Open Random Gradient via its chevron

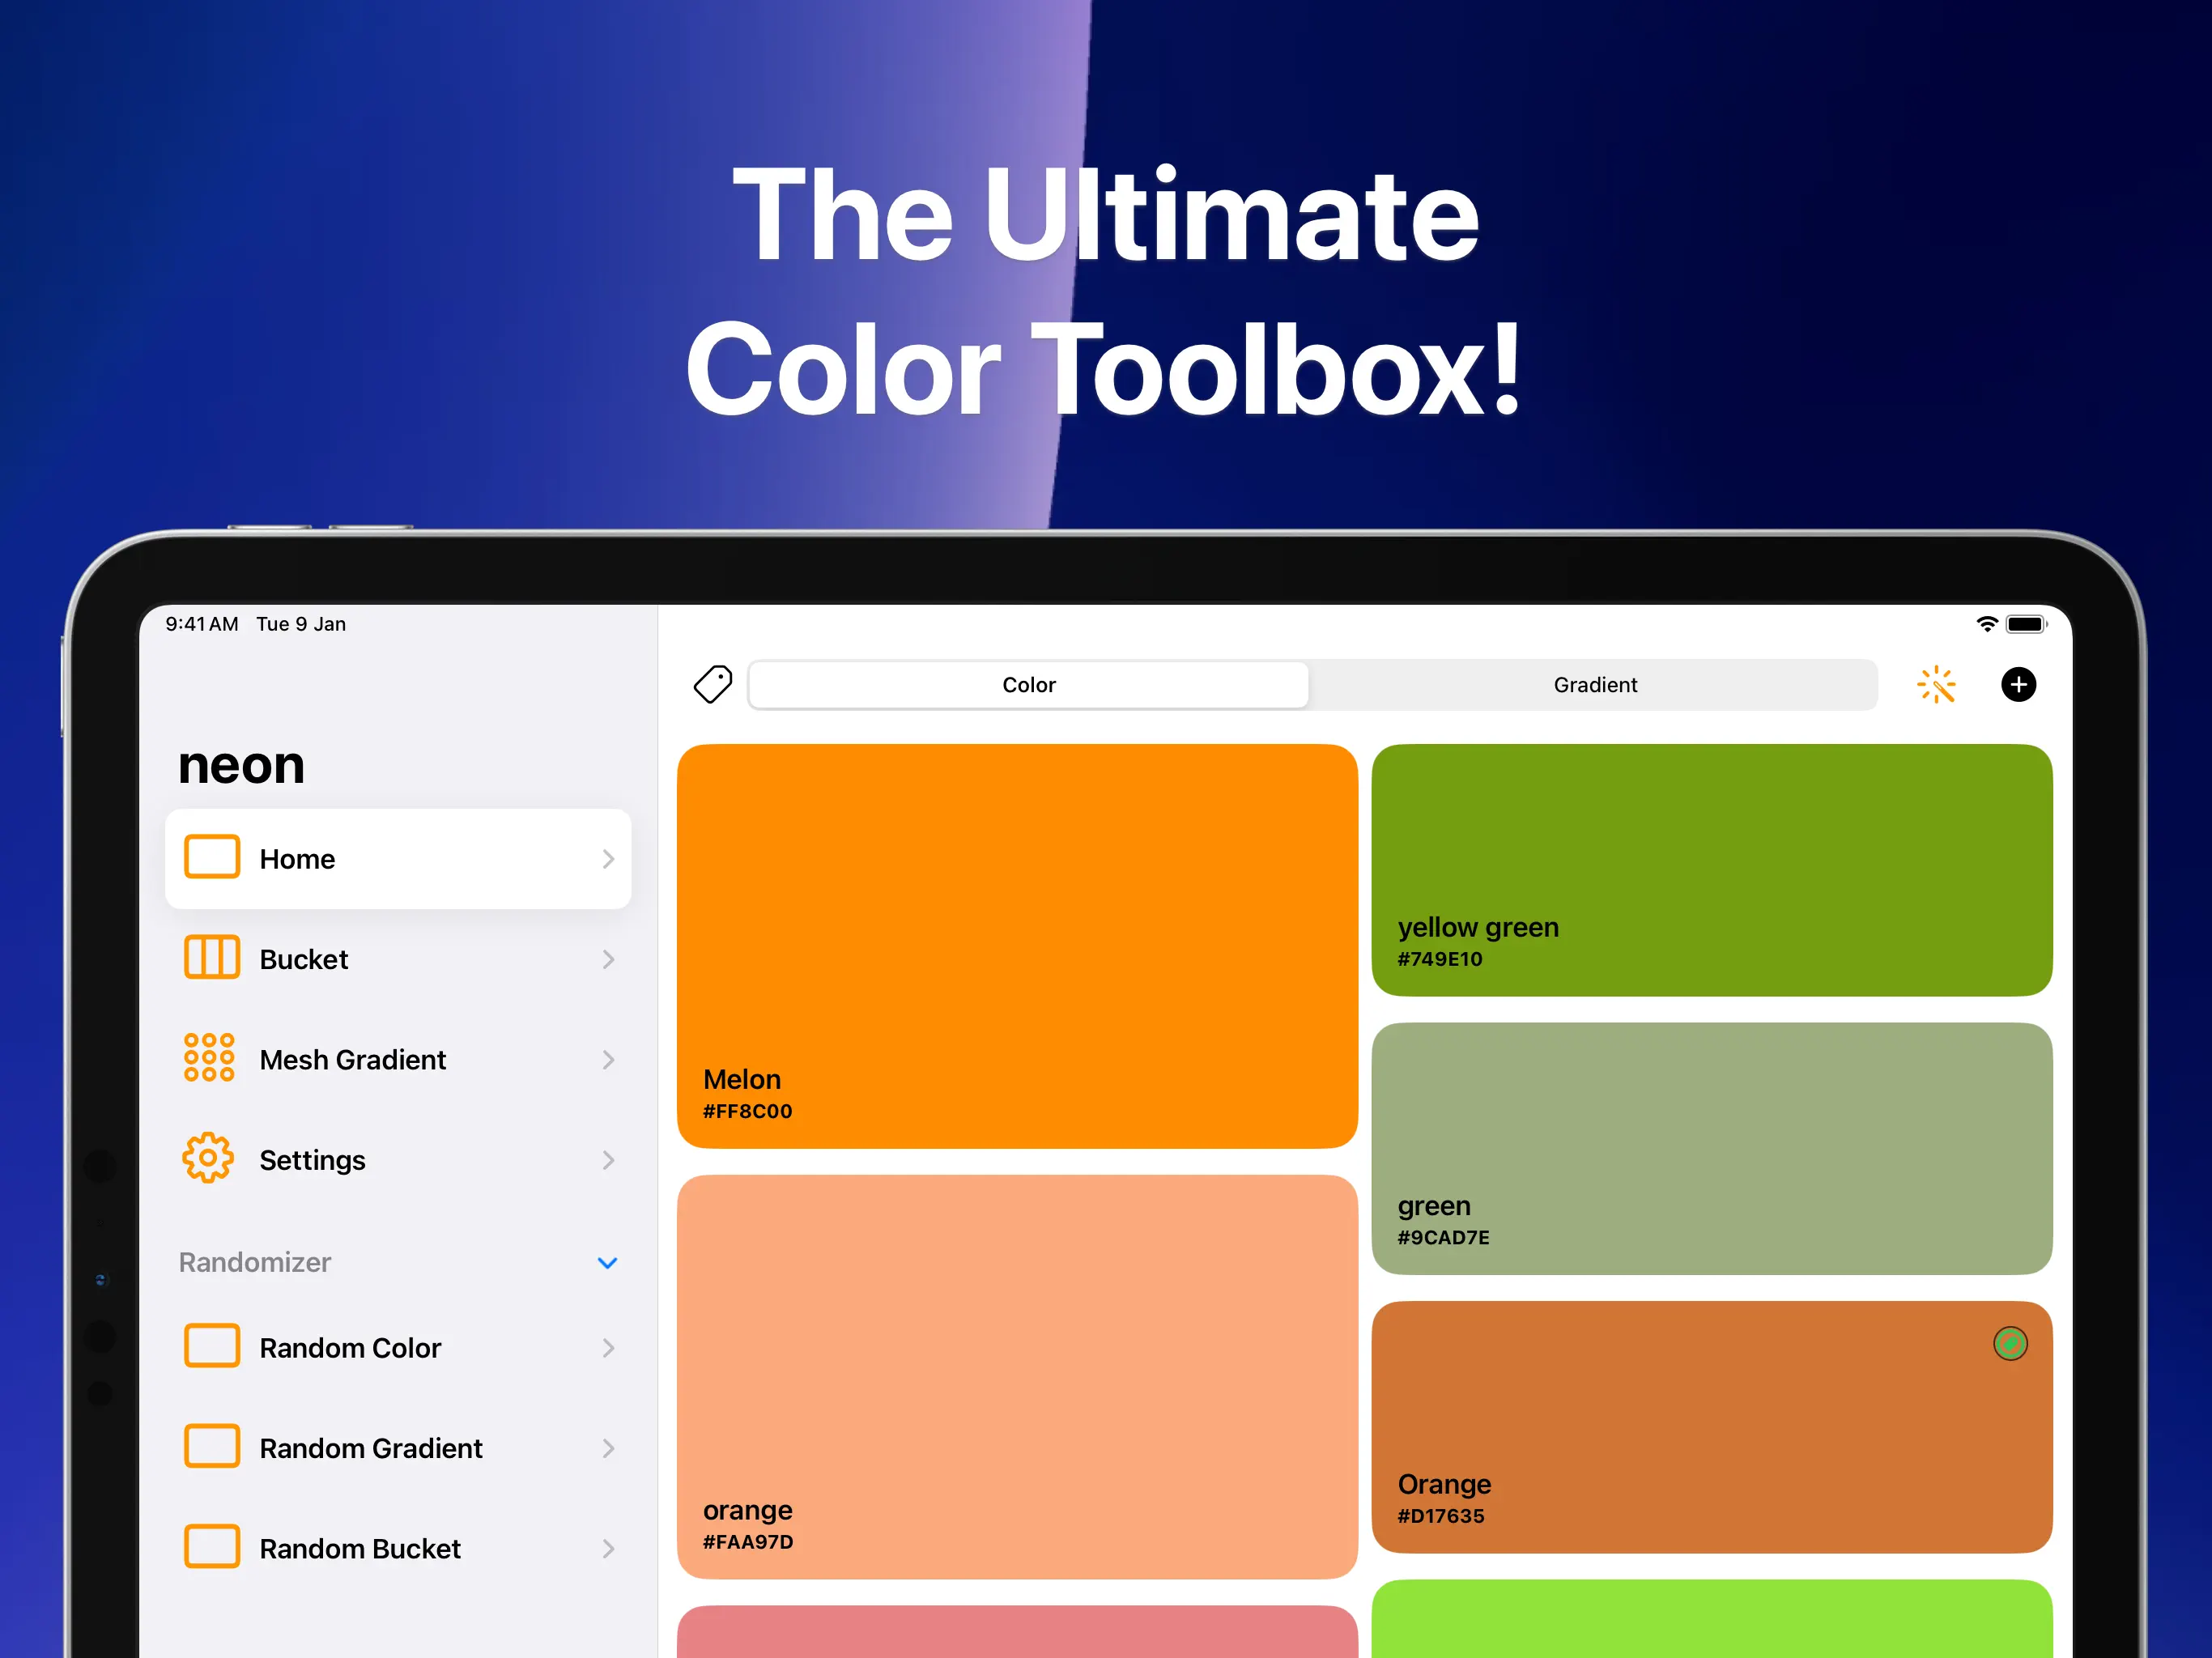[608, 1448]
